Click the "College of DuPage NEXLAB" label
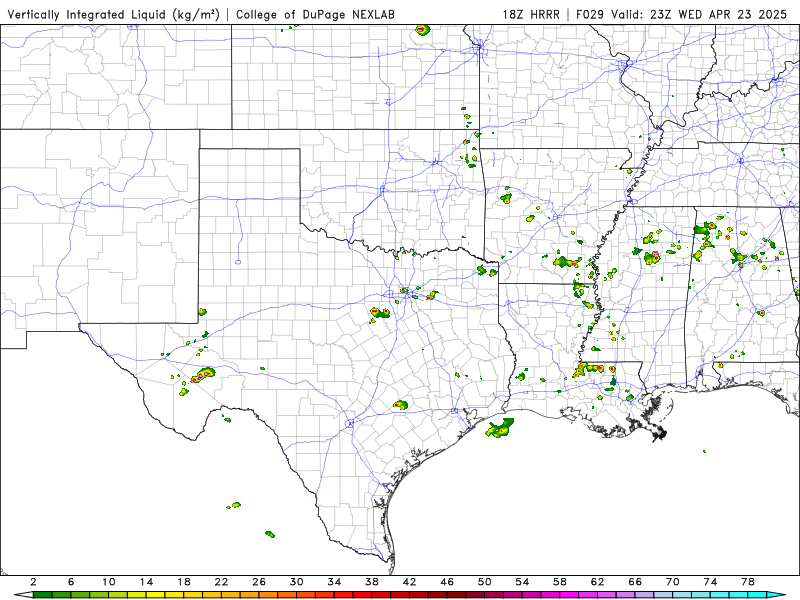800x600 pixels. 315,14
